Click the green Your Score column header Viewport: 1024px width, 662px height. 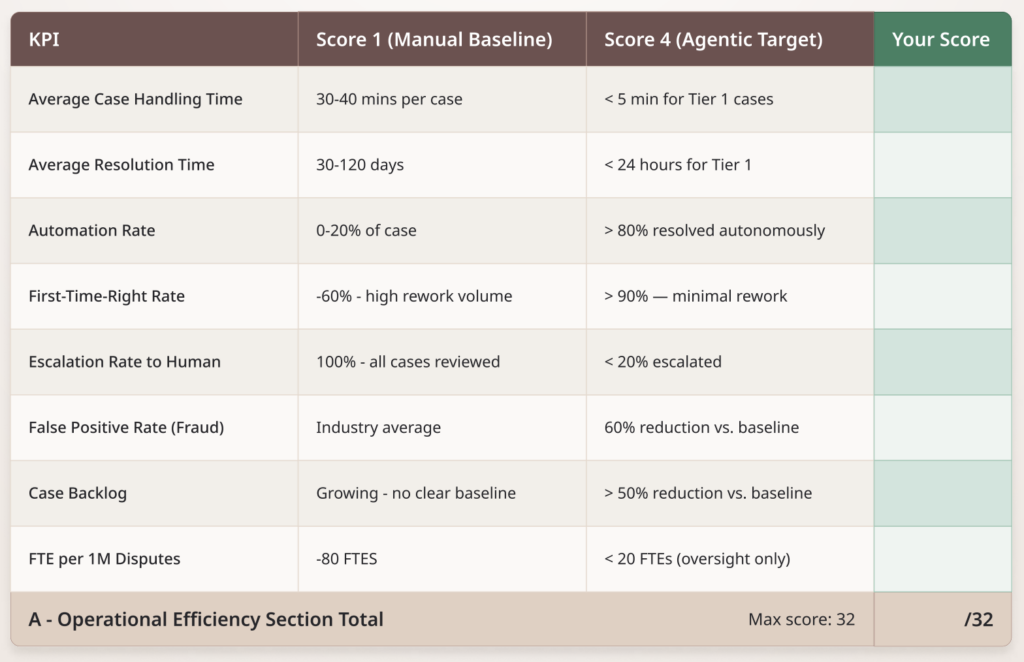[x=941, y=40]
